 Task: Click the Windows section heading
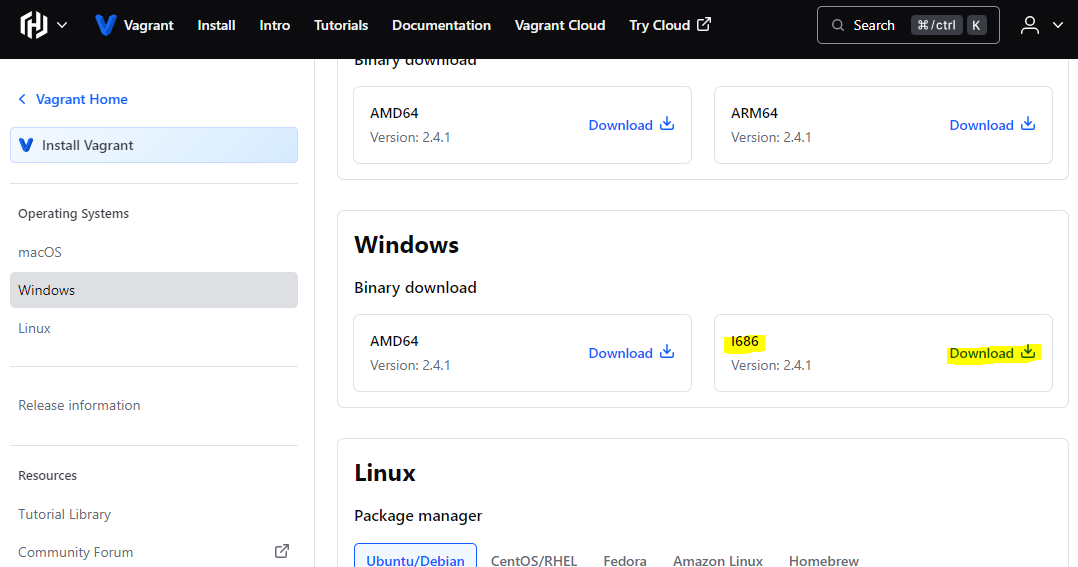point(406,245)
